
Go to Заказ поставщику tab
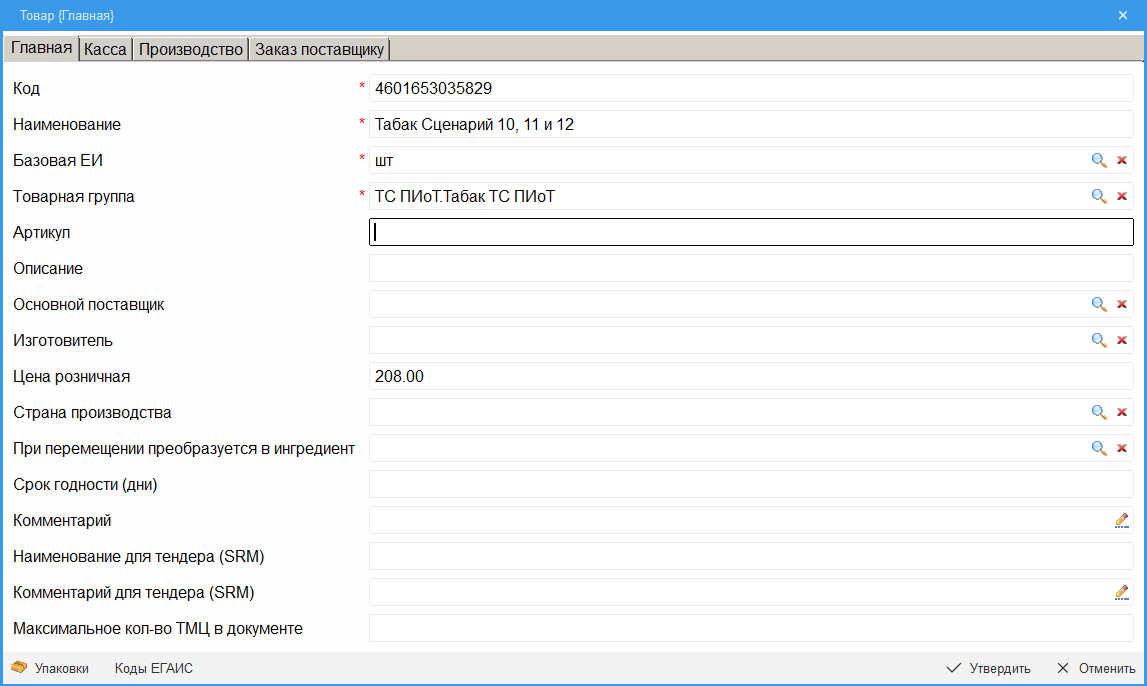319,49
